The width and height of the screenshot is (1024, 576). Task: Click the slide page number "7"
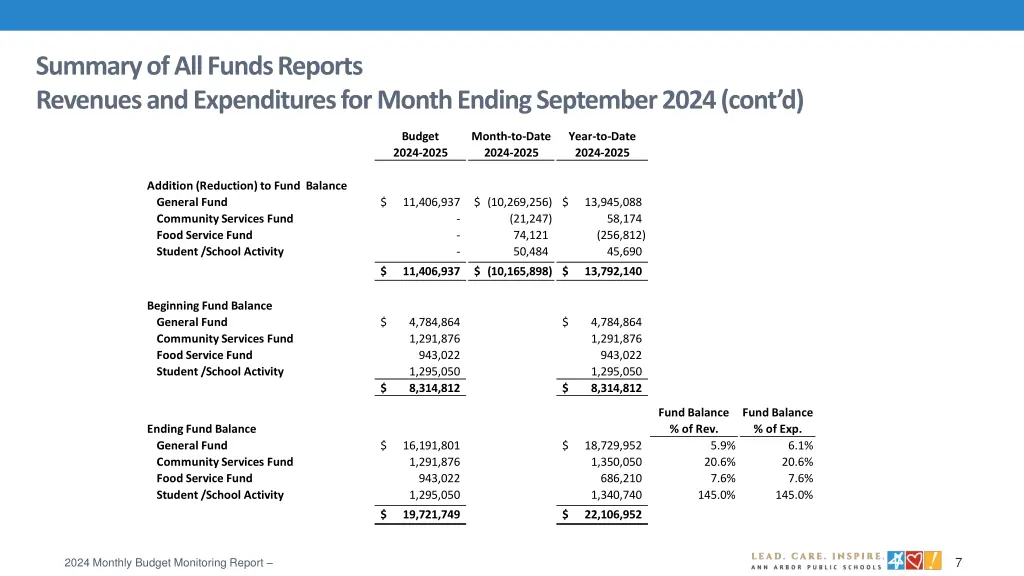coord(959,562)
